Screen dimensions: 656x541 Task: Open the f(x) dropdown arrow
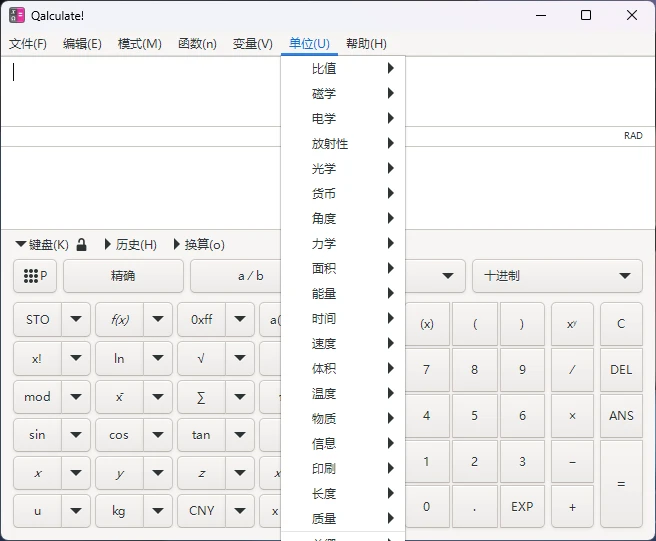point(158,320)
